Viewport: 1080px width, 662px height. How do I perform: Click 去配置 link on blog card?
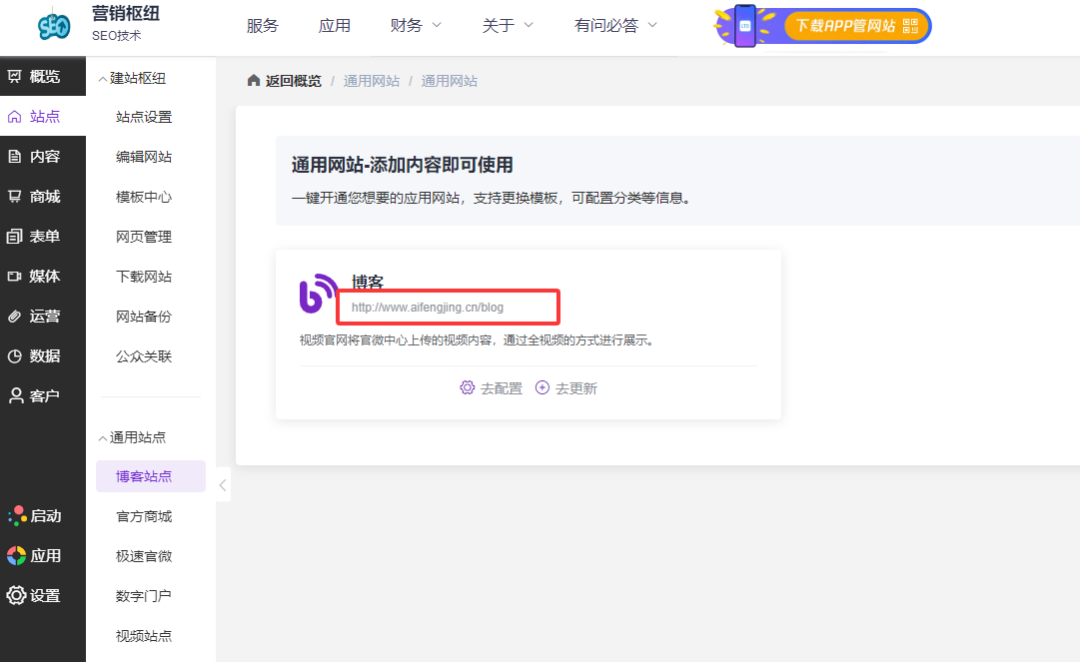(x=501, y=389)
